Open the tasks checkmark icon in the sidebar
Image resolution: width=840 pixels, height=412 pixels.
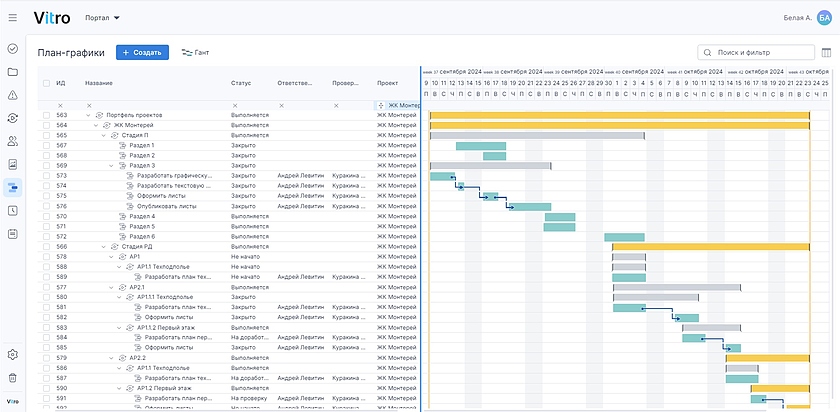[13, 48]
